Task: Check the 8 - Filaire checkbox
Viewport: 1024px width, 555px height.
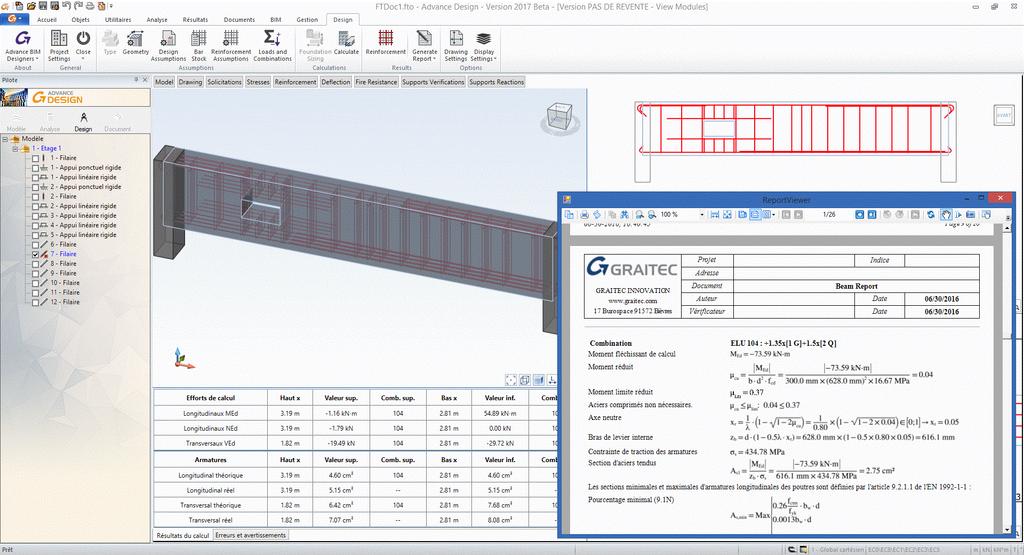Action: pyautogui.click(x=35, y=264)
